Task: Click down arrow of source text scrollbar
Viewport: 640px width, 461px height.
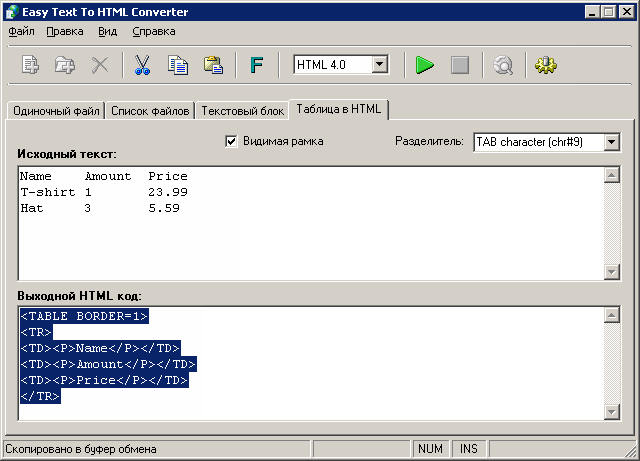Action: click(x=611, y=272)
